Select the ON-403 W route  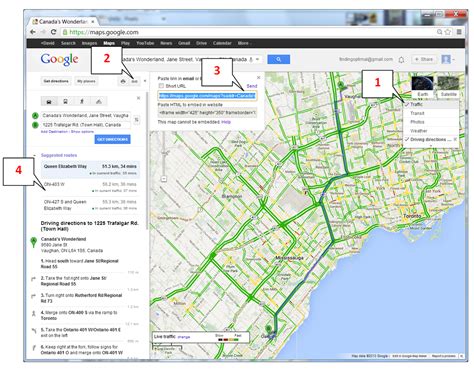[x=90, y=187]
